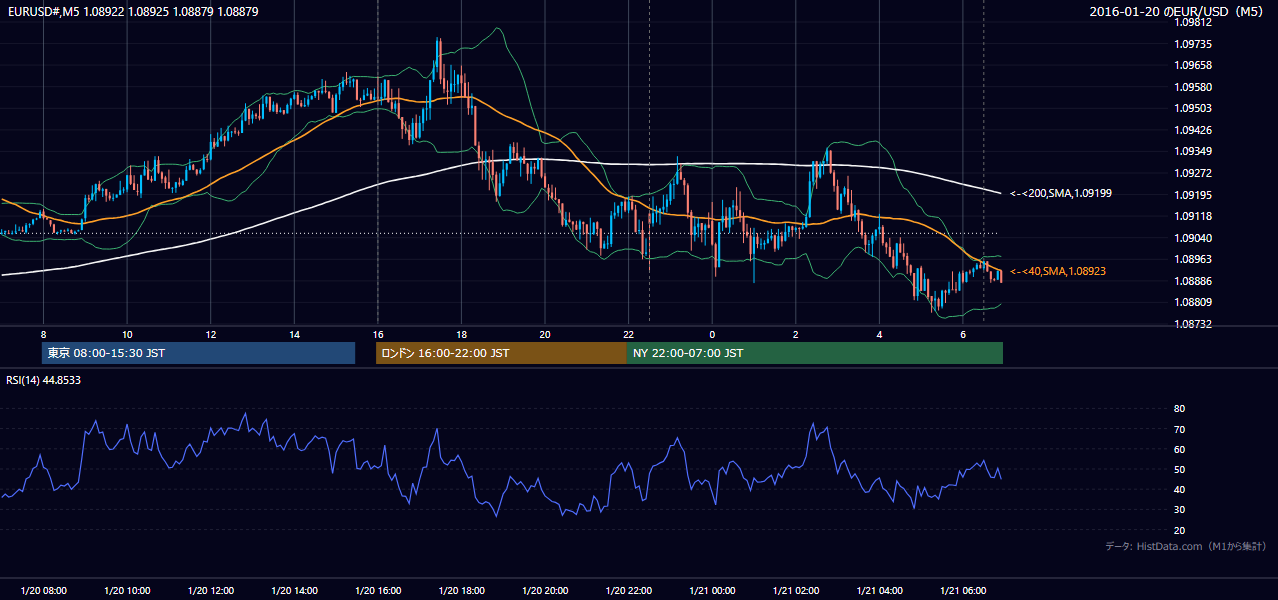Image resolution: width=1278 pixels, height=600 pixels.
Task: Click price axis label 1.09272
Action: click(1193, 173)
